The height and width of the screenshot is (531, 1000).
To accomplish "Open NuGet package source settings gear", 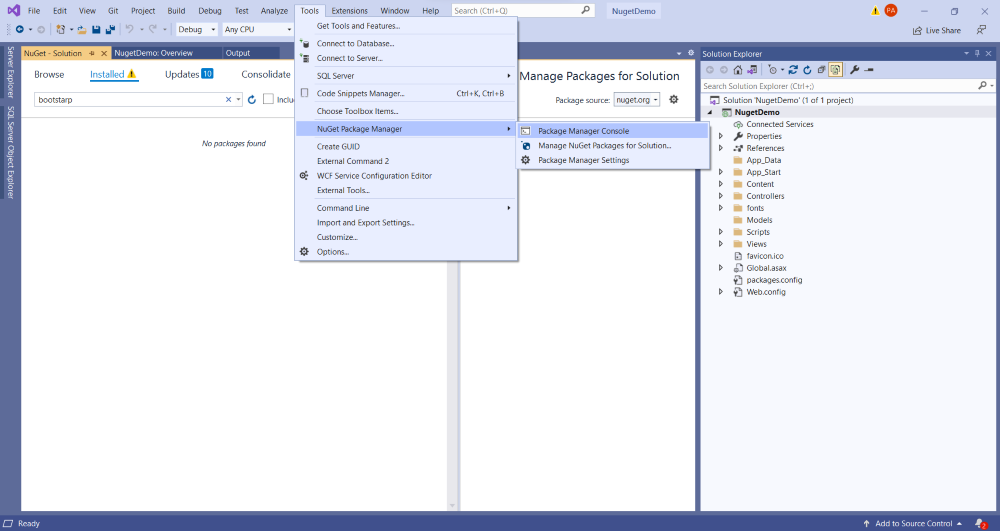I will pyautogui.click(x=673, y=99).
